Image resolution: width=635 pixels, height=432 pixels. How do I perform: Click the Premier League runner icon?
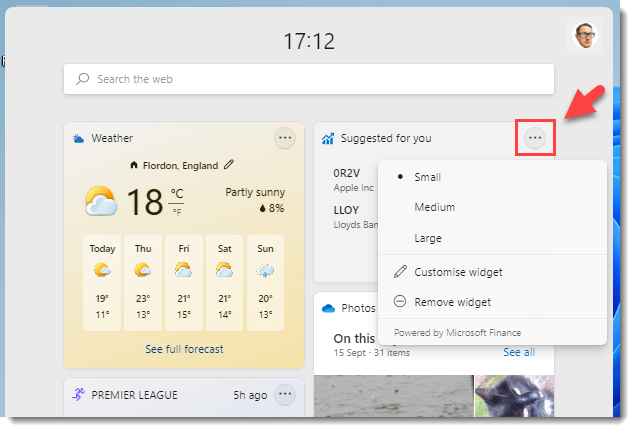(x=79, y=394)
